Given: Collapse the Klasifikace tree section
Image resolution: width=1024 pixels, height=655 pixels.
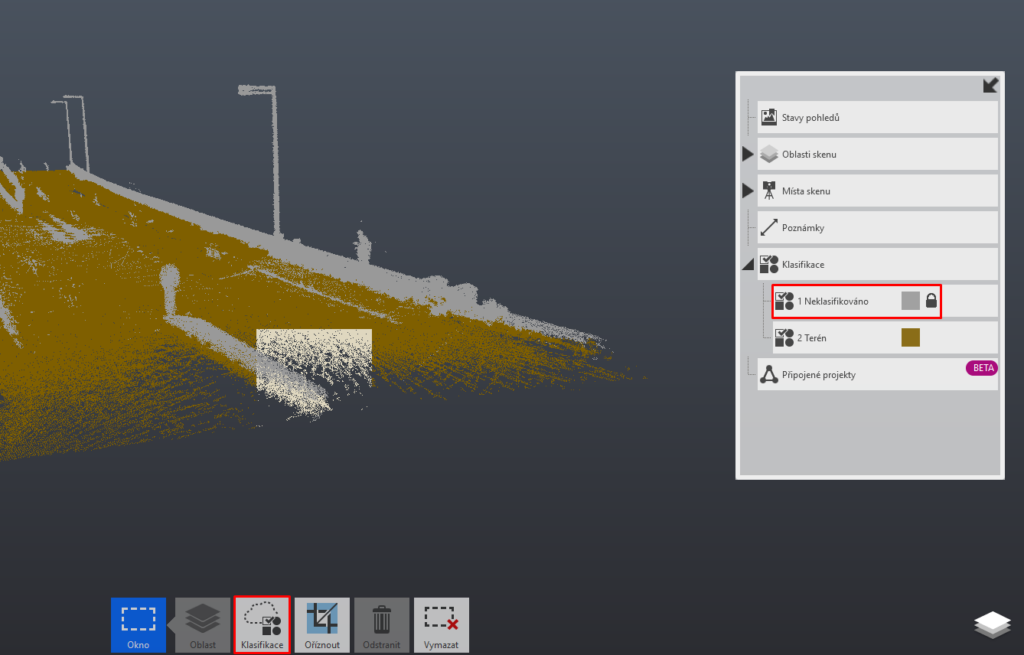Looking at the screenshot, I should [747, 265].
